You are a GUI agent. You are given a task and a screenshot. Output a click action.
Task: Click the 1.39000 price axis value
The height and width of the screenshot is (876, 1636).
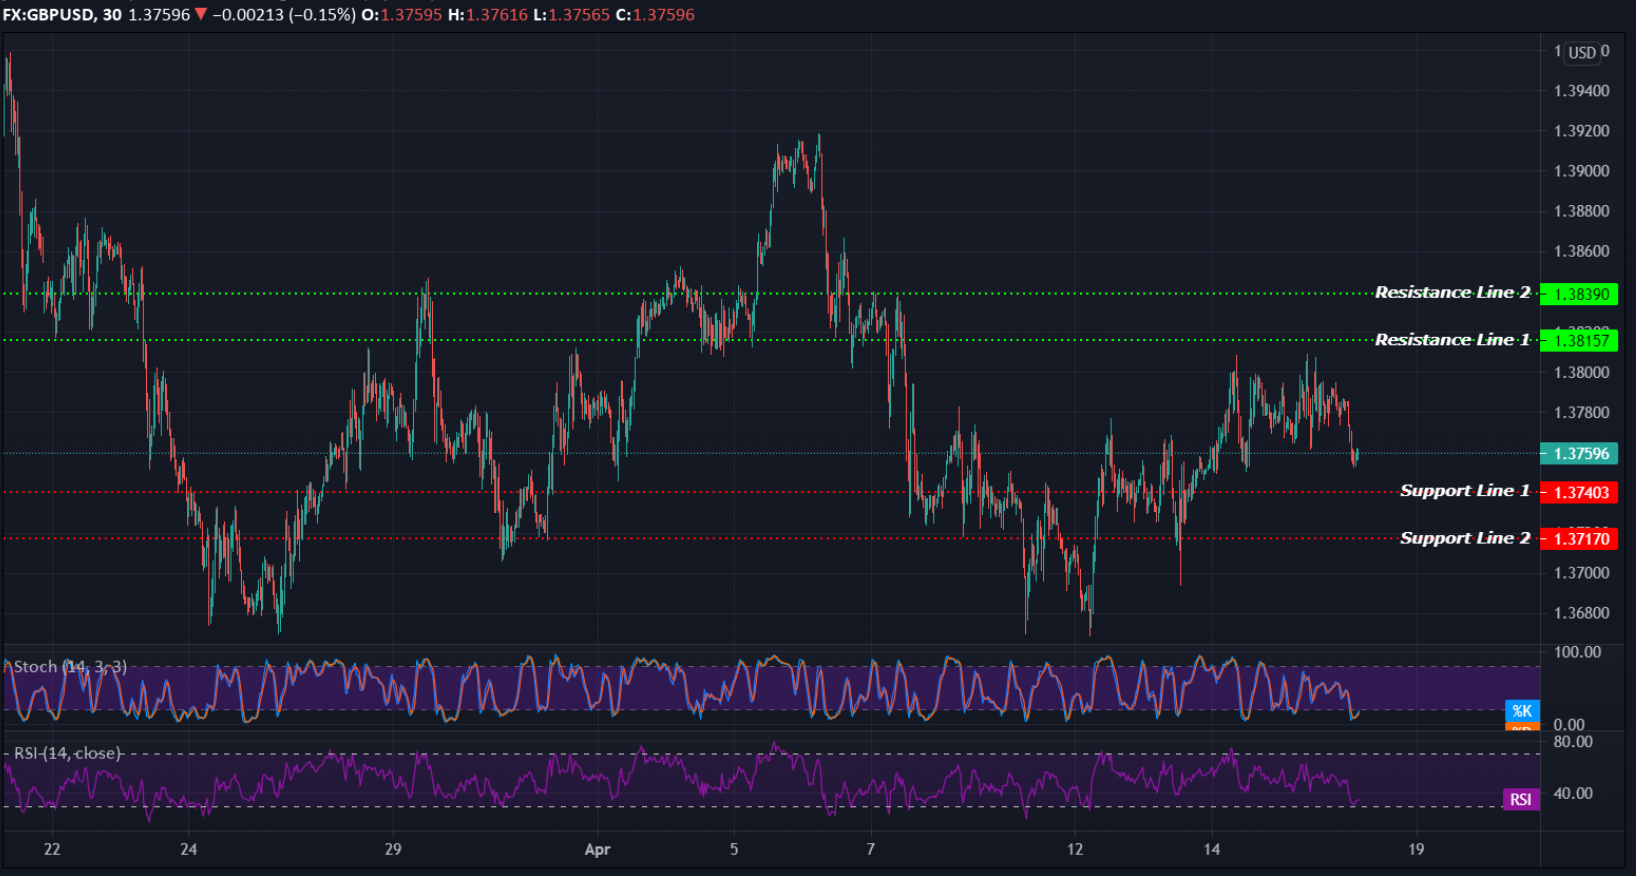1581,171
